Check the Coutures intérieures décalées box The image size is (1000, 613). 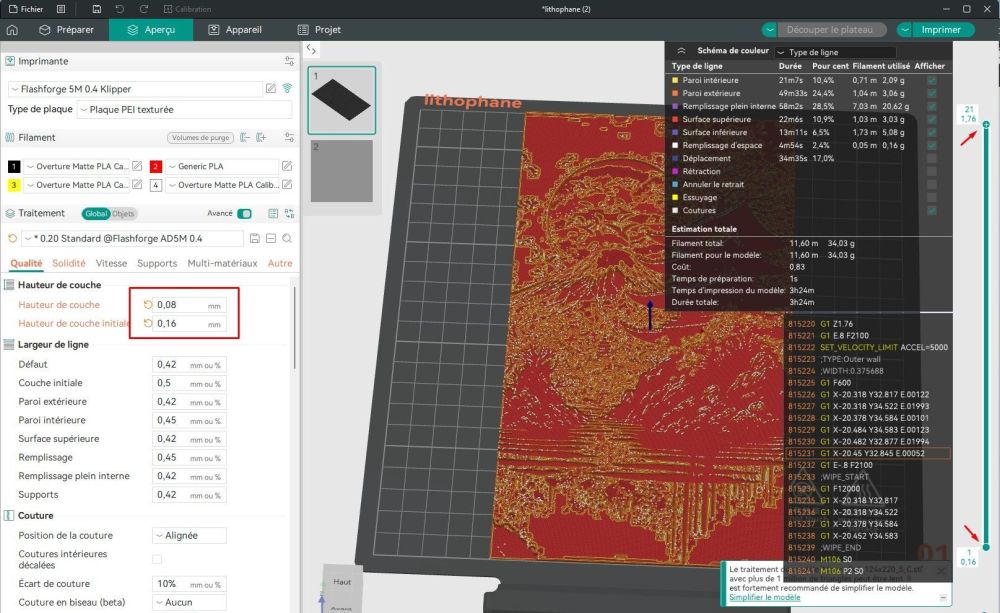tap(157, 559)
